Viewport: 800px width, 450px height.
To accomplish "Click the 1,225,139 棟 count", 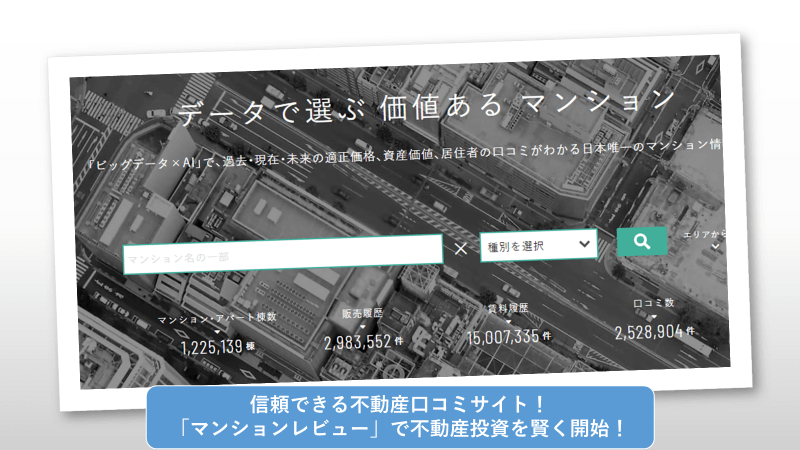I will tap(218, 347).
